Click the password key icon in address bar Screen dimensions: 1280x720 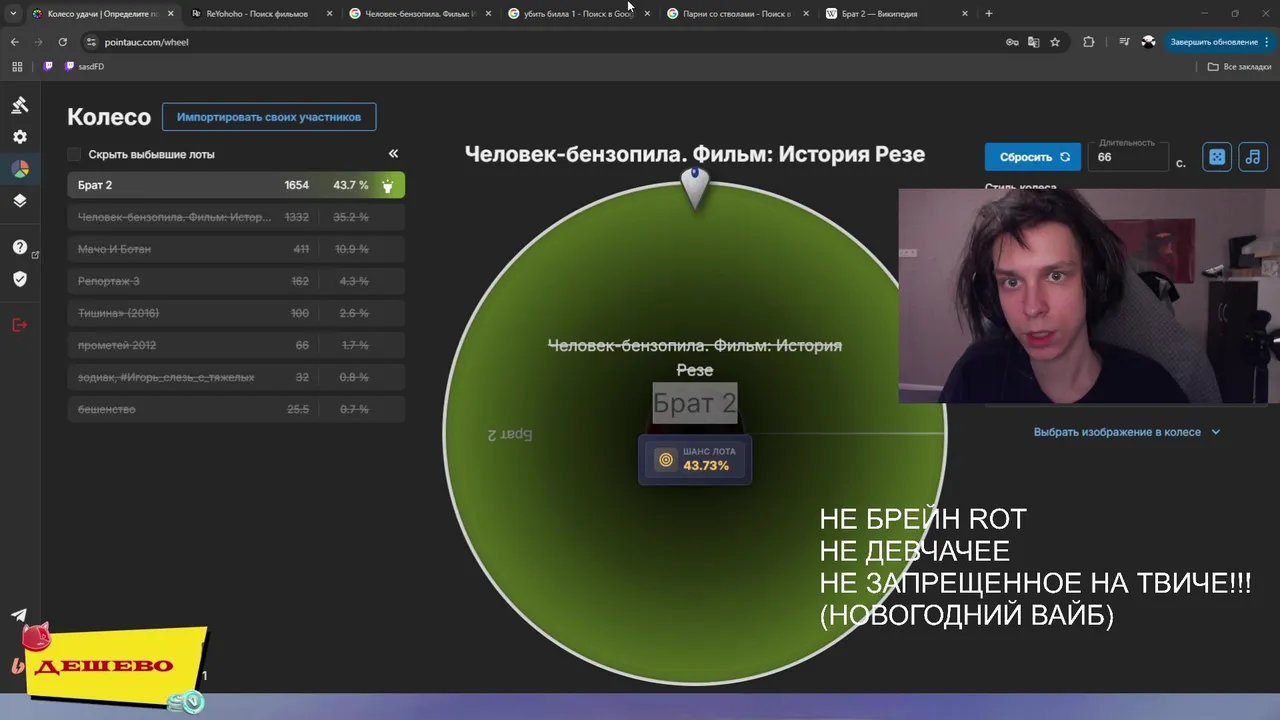click(x=1012, y=42)
